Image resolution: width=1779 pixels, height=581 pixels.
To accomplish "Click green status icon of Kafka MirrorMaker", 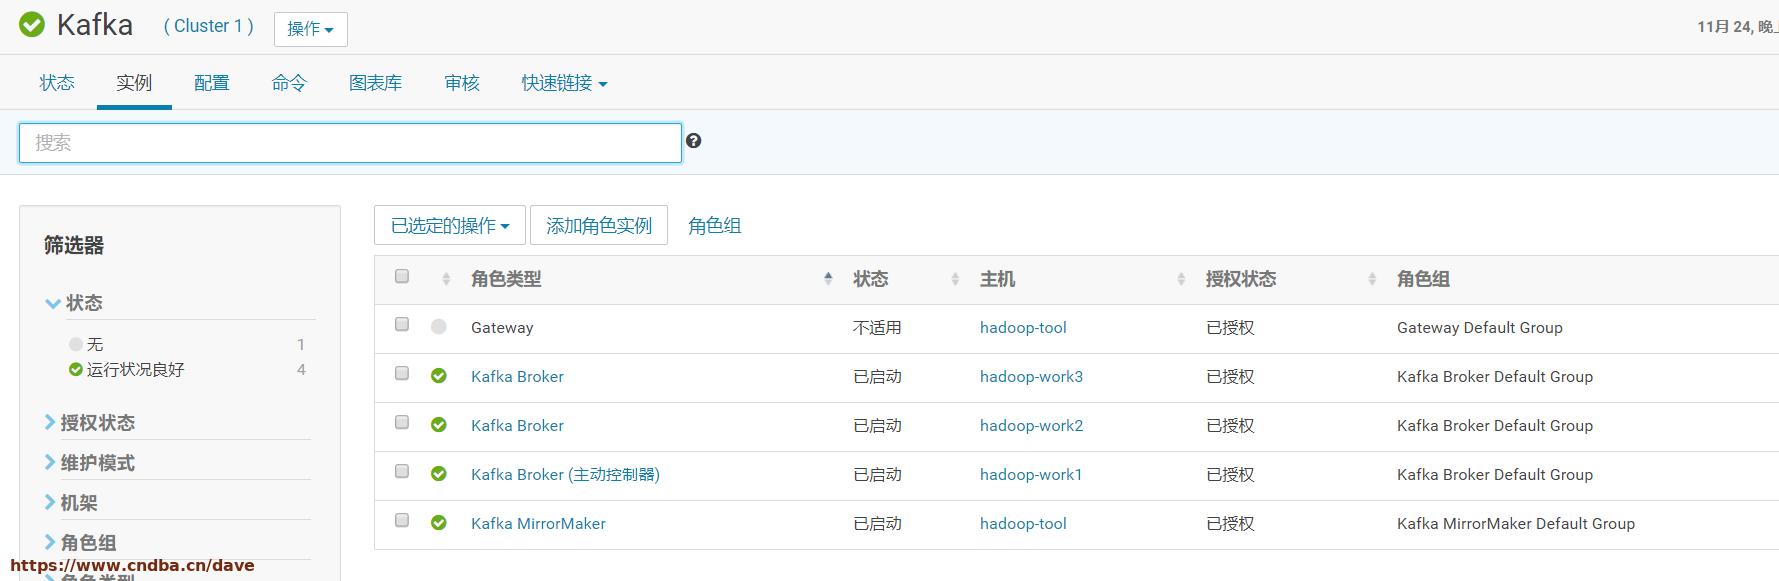I will 439,523.
